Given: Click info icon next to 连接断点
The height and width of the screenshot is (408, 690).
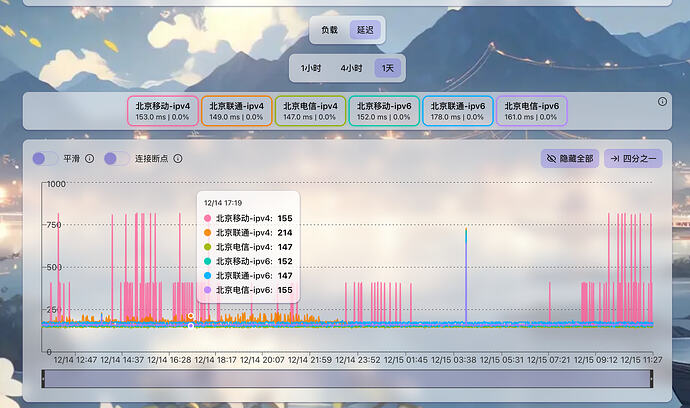Looking at the screenshot, I should (x=178, y=158).
